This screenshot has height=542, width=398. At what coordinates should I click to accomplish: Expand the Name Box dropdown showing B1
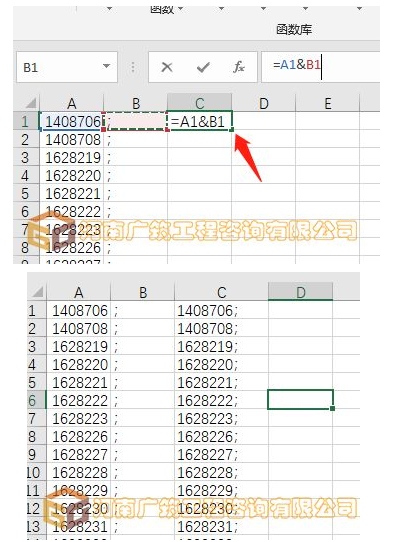(x=107, y=66)
